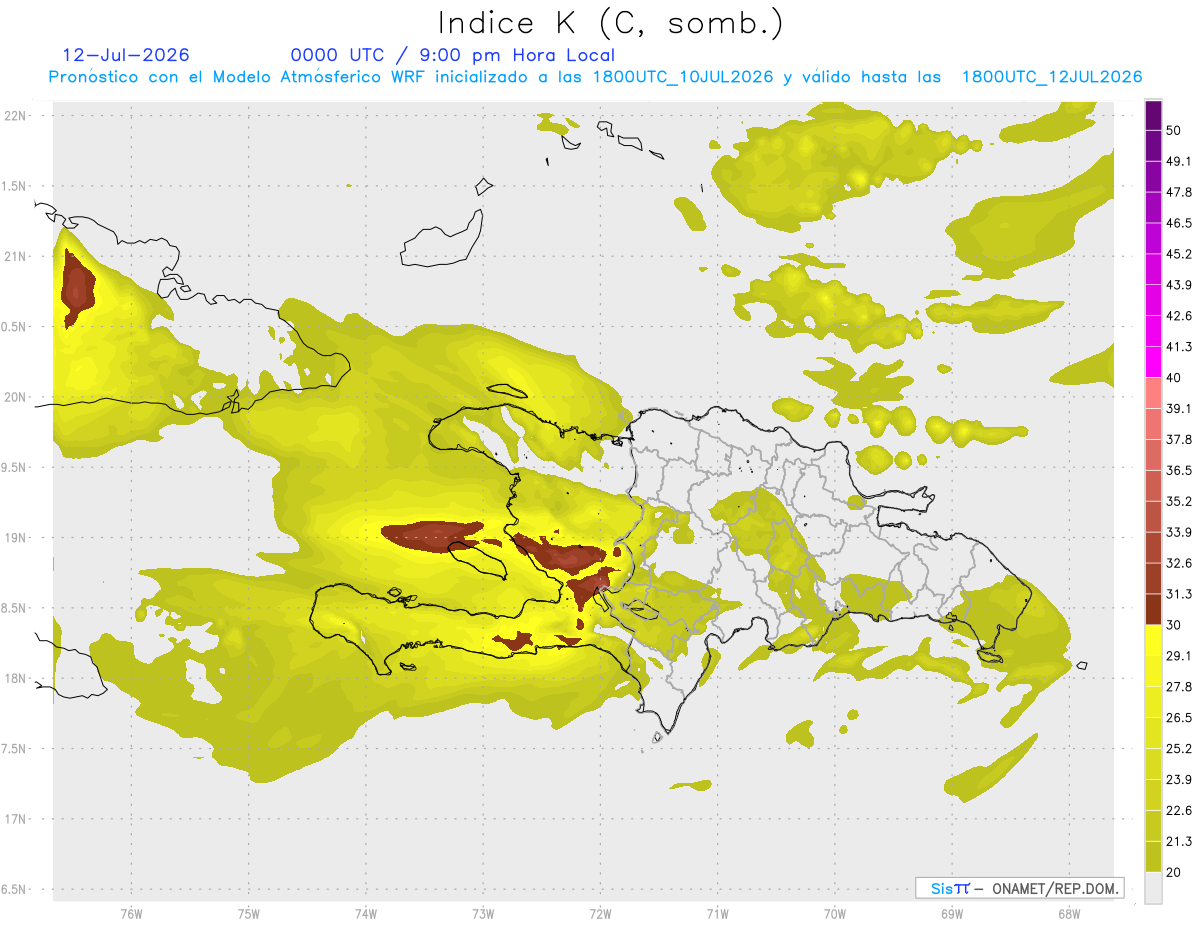1200x927 pixels.
Task: Click the colorbar value "23.9"
Action: 1179,779
